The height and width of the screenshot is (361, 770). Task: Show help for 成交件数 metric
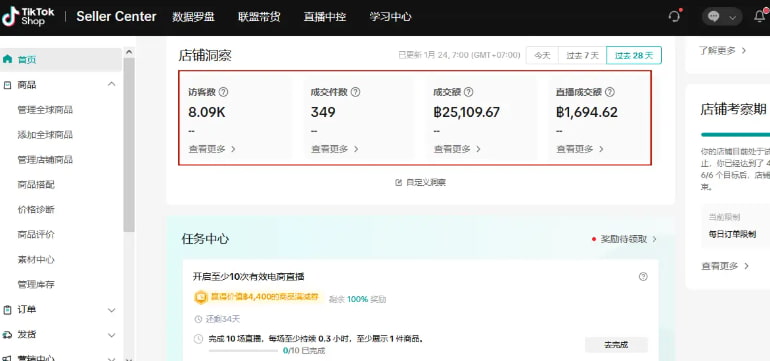coord(356,92)
